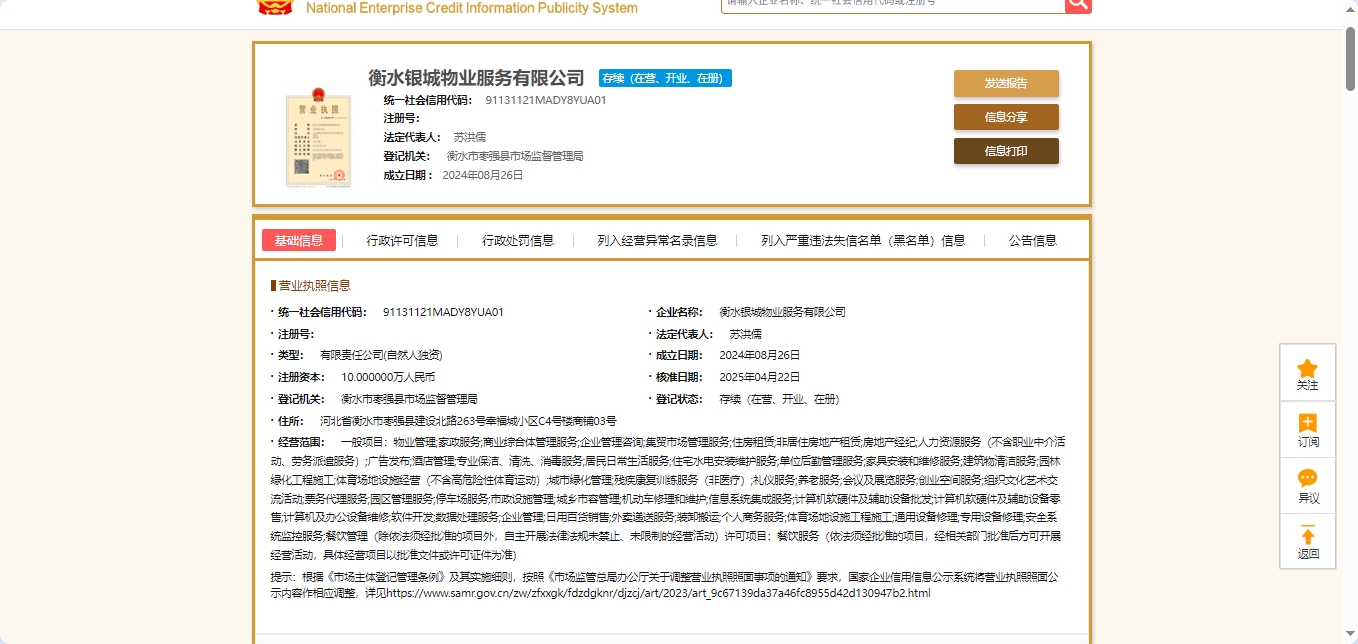Click the red search magnifier icon
This screenshot has width=1358, height=644.
(x=1078, y=5)
